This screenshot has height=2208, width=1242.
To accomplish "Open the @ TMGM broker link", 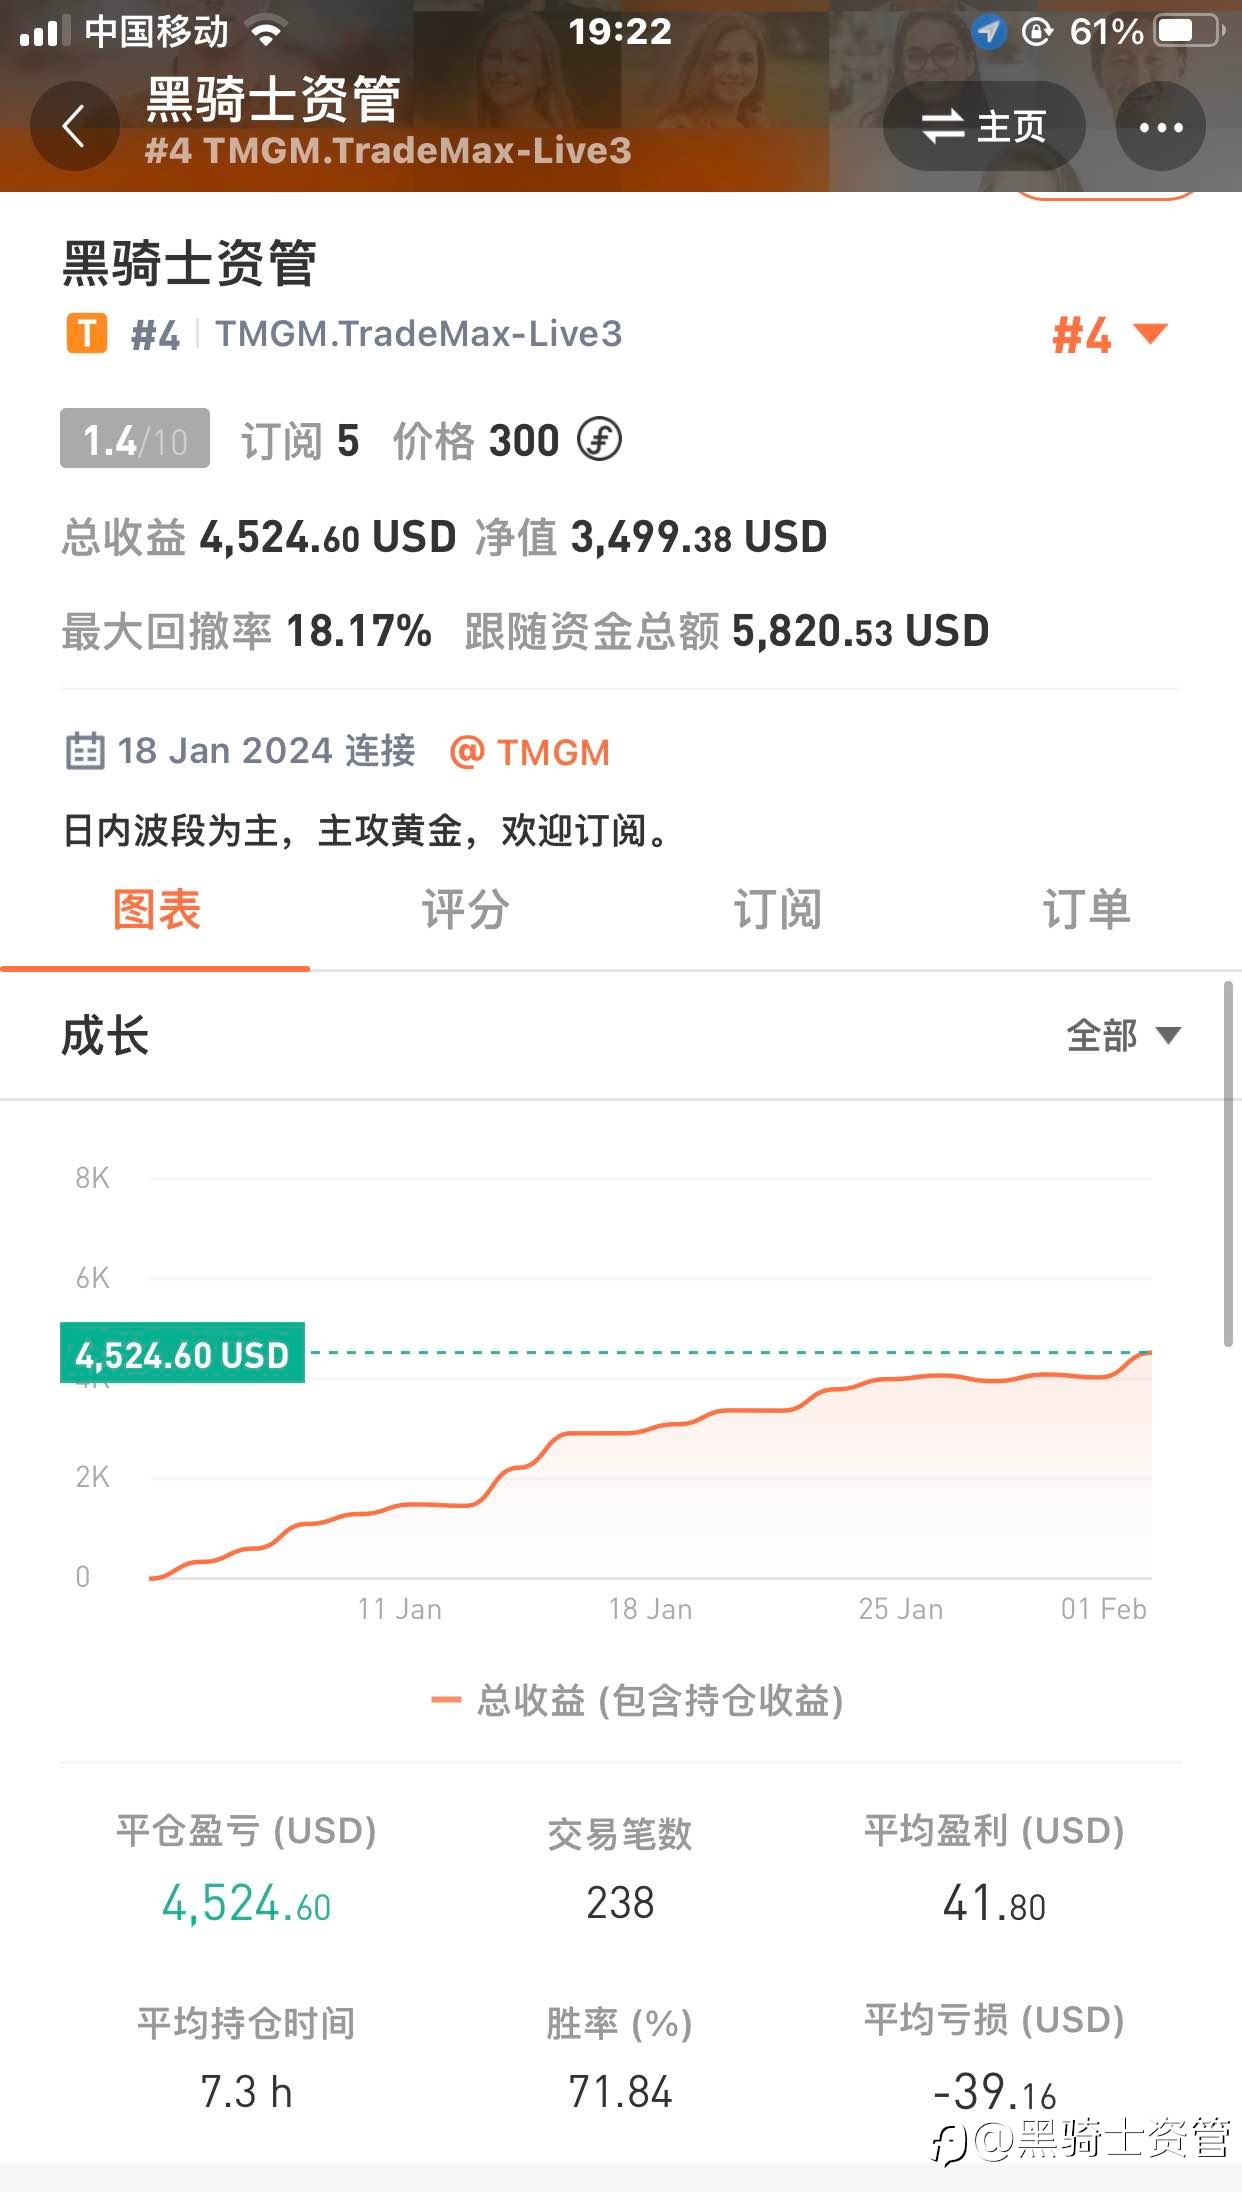I will click(530, 752).
